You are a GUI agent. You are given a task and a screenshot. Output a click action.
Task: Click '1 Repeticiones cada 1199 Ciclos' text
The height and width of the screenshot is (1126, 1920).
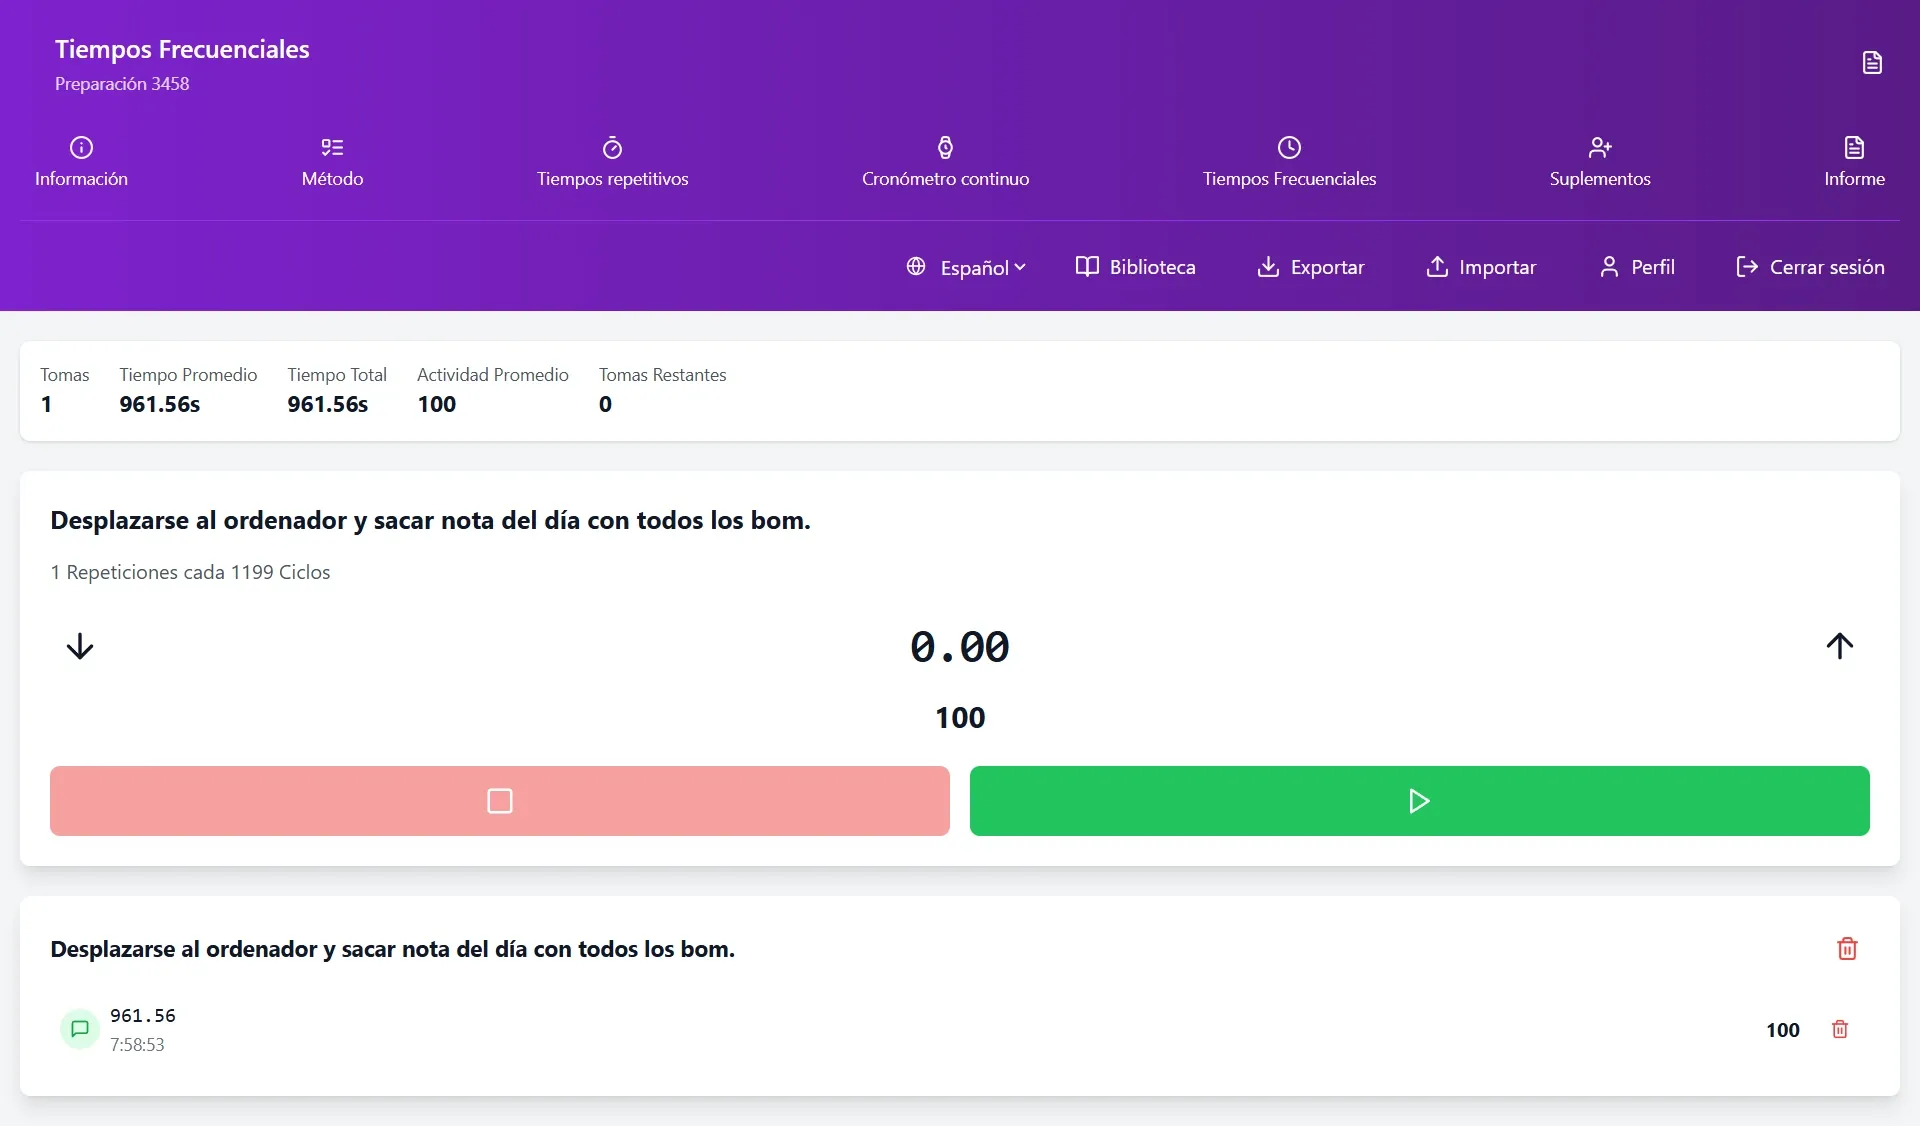[190, 572]
